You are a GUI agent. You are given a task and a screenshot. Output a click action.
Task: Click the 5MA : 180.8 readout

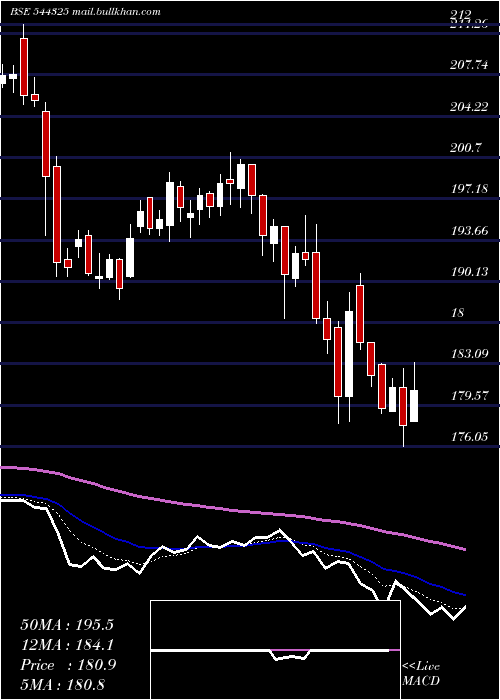tap(62, 684)
